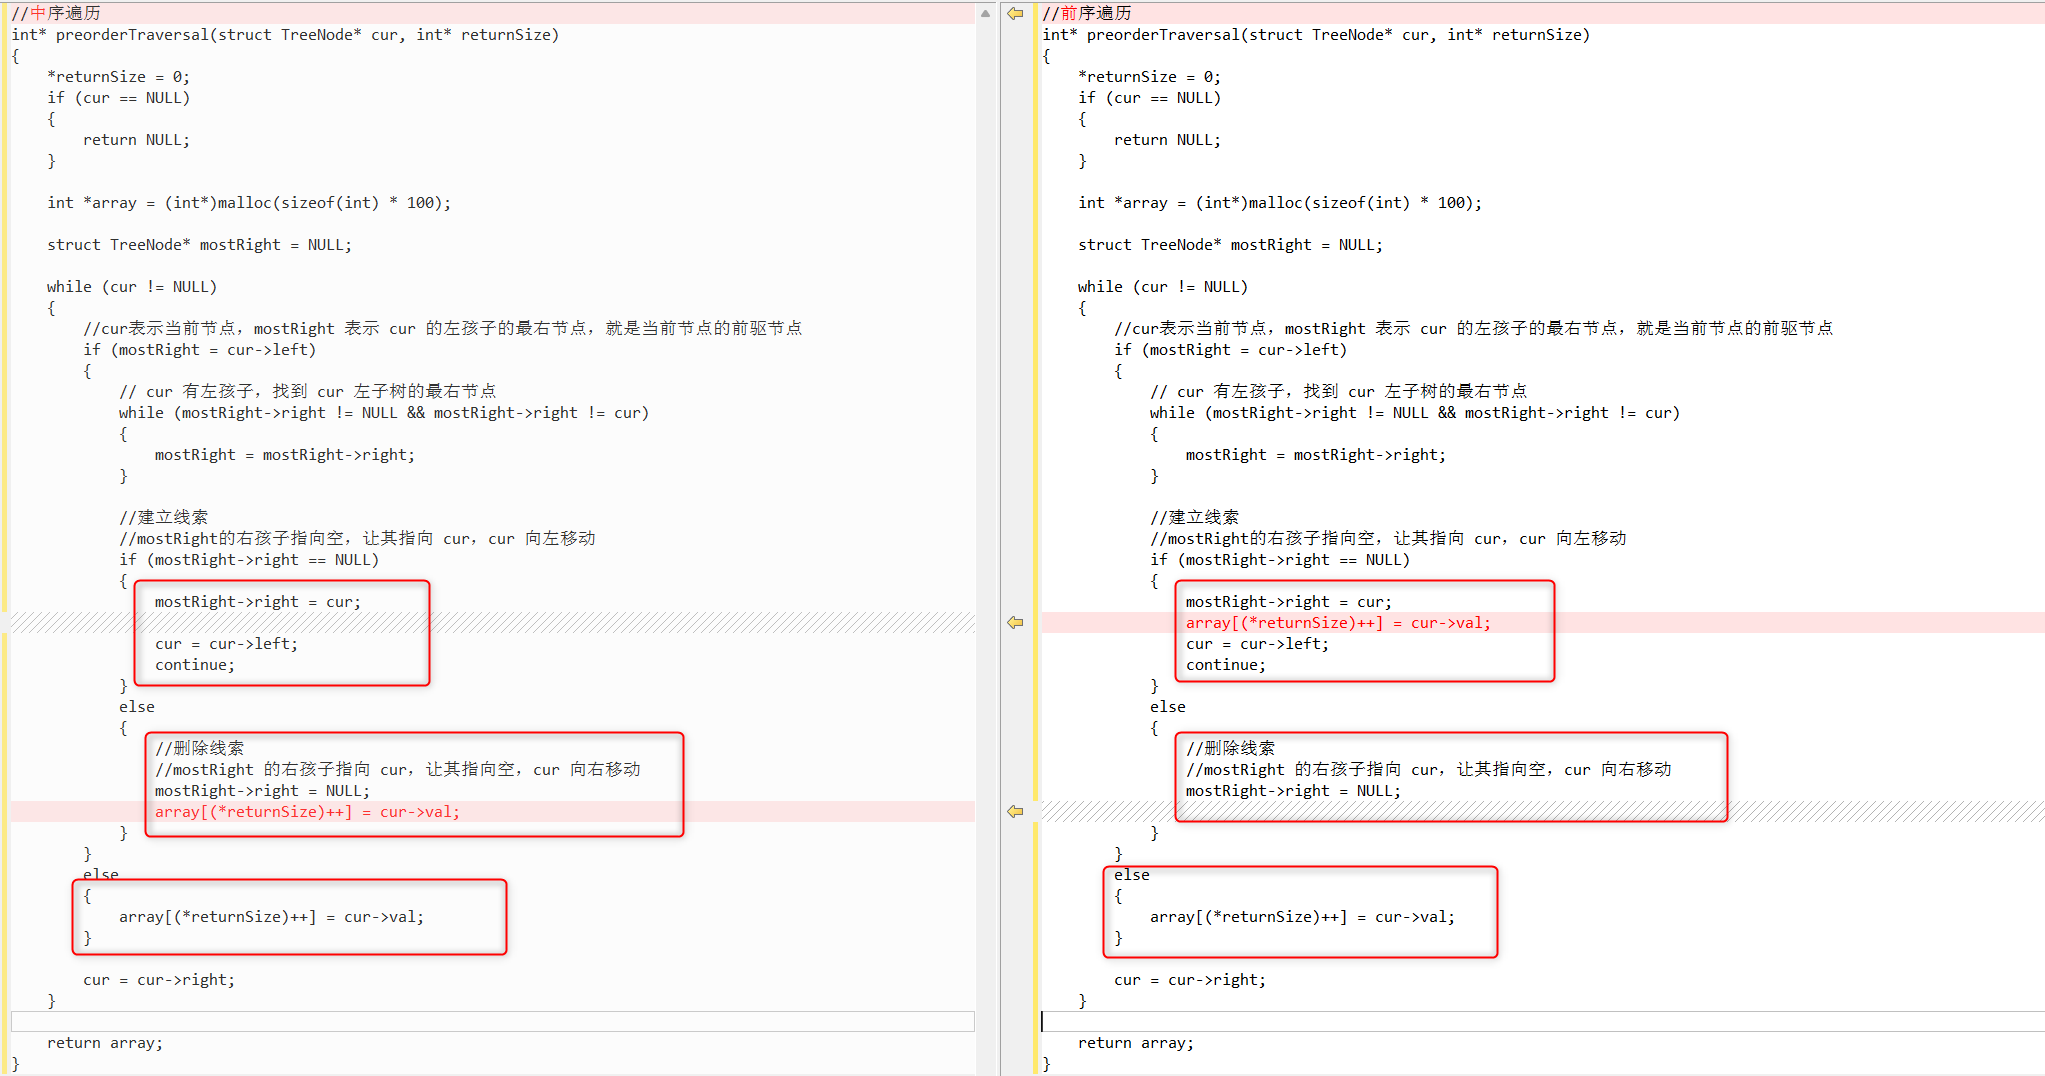Click the left pane scrollbar up arrow

pos(985,13)
